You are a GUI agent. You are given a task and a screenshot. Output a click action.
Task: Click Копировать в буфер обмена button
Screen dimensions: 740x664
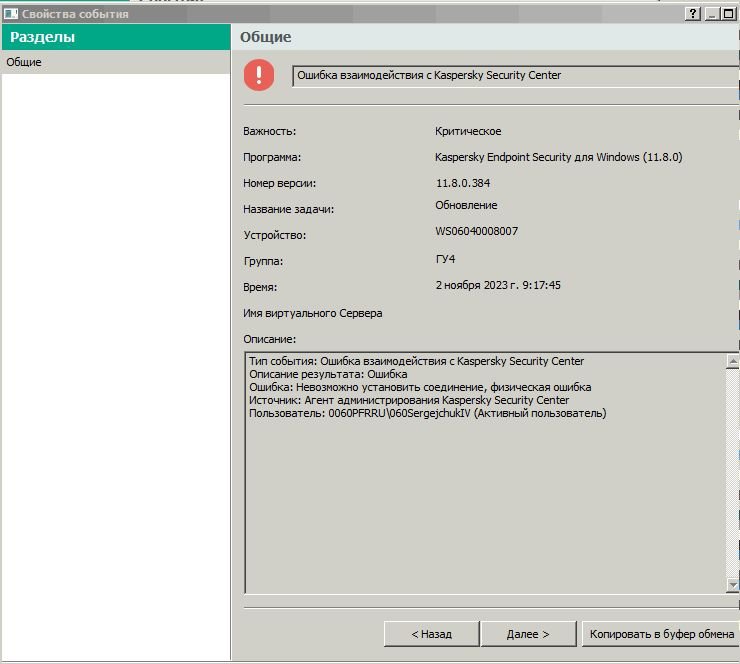661,634
